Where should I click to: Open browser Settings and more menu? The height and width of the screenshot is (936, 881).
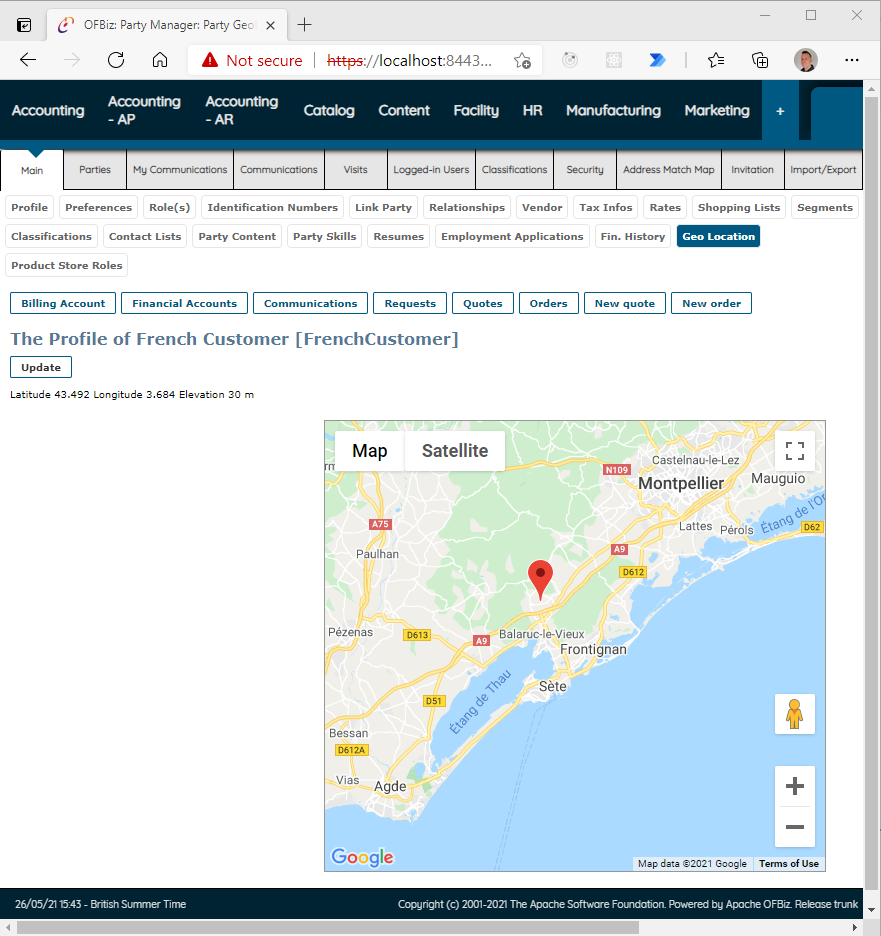click(852, 60)
